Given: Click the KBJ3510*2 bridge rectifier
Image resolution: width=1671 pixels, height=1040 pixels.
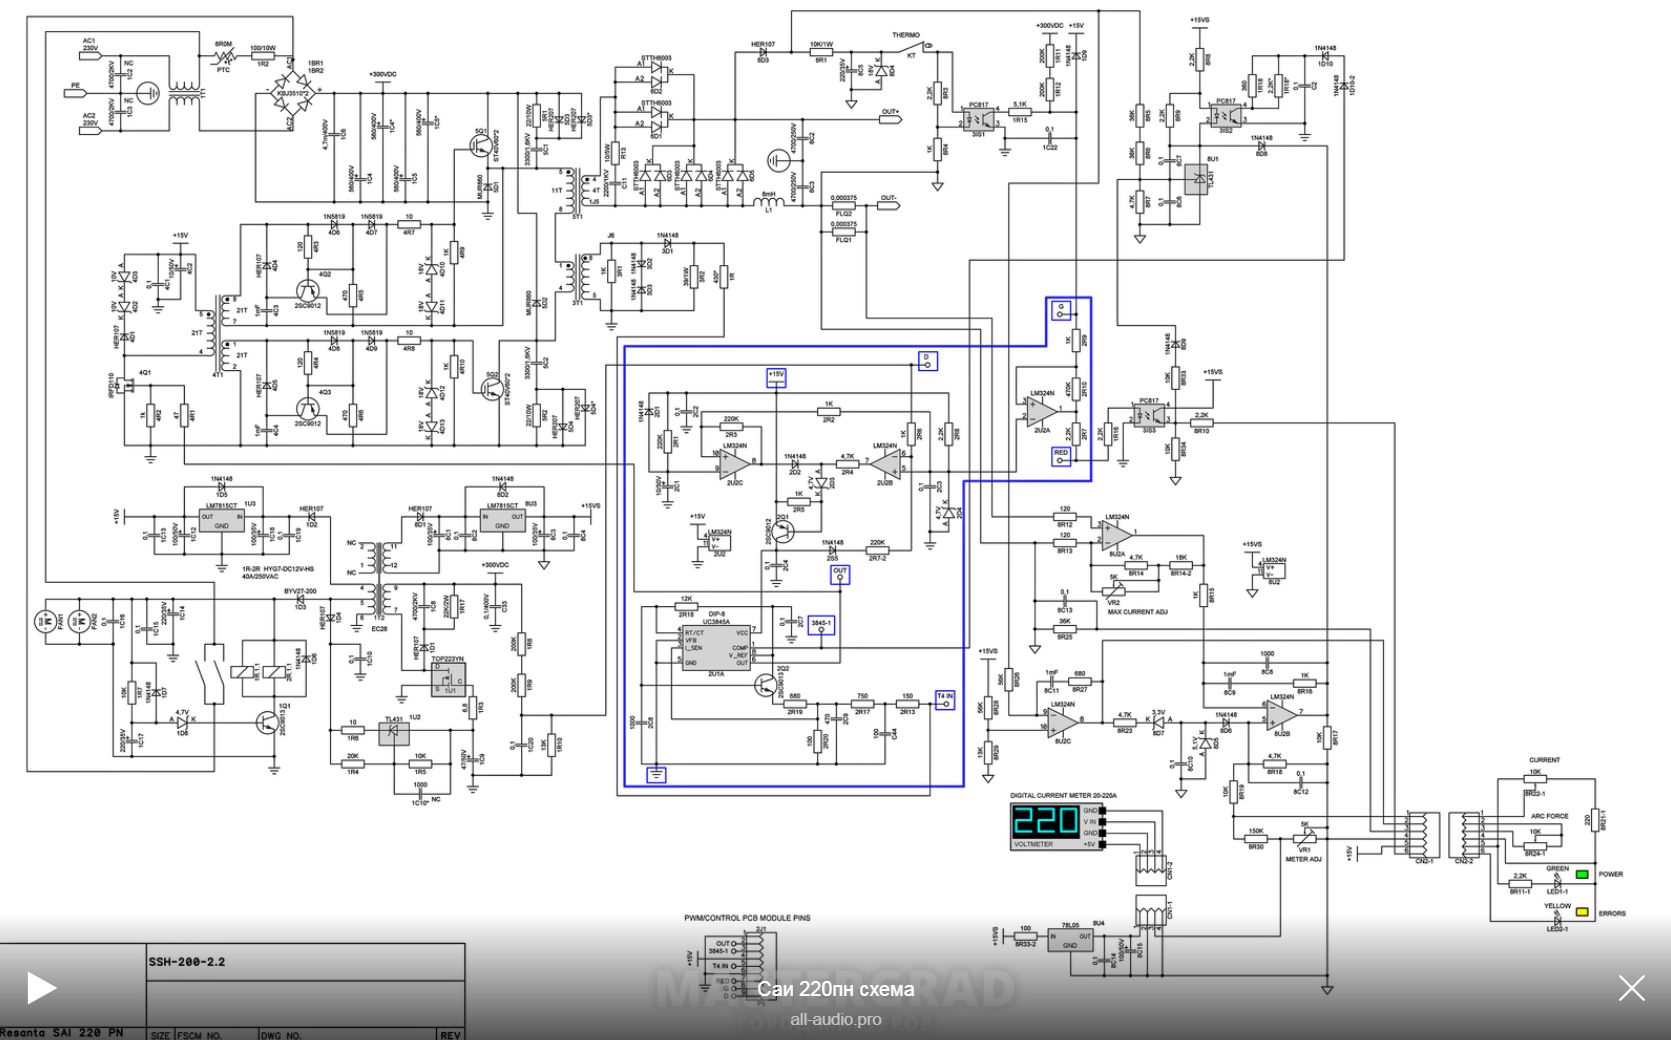Looking at the screenshot, I should [x=294, y=94].
